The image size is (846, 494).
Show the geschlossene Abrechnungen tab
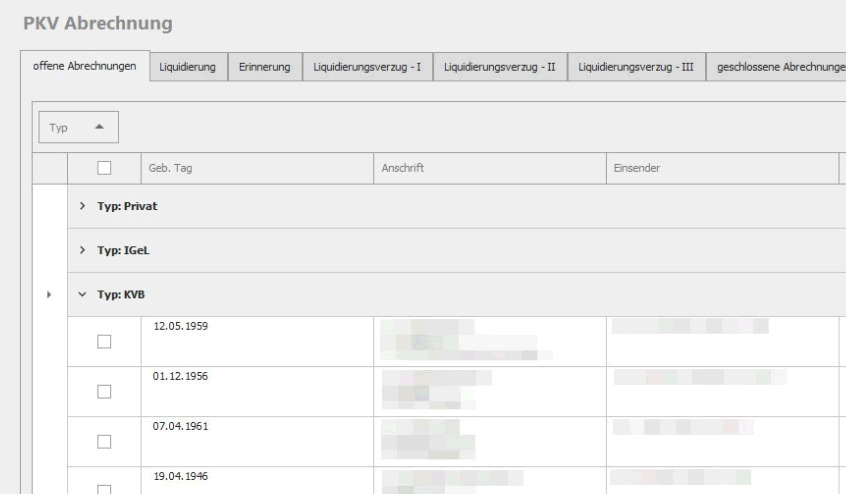776,66
